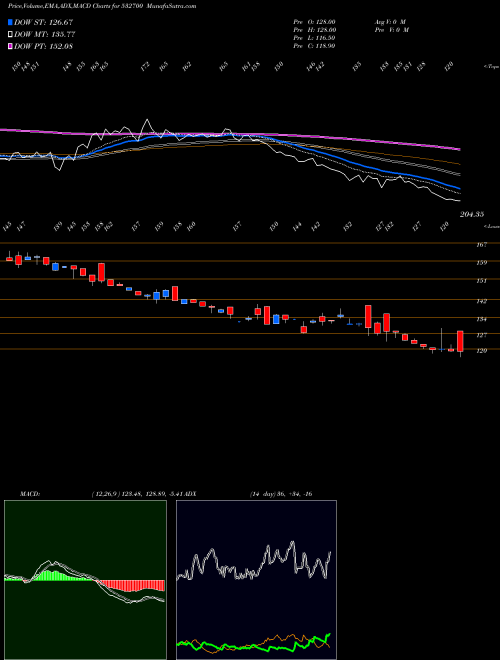500x660 pixels.
Task: Click the 'Pre C: 118.90' close value
Action: (314, 46)
